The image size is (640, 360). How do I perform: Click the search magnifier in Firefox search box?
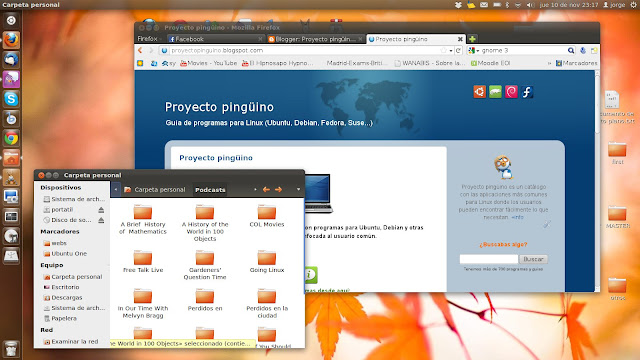tap(571, 51)
